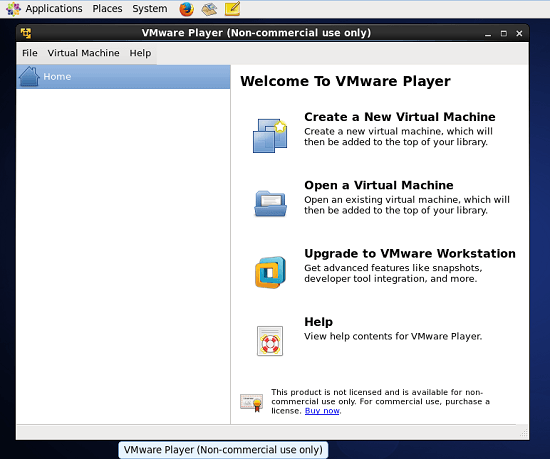Open the Virtual Machine menu
Image resolution: width=550 pixels, height=459 pixels.
[x=83, y=53]
